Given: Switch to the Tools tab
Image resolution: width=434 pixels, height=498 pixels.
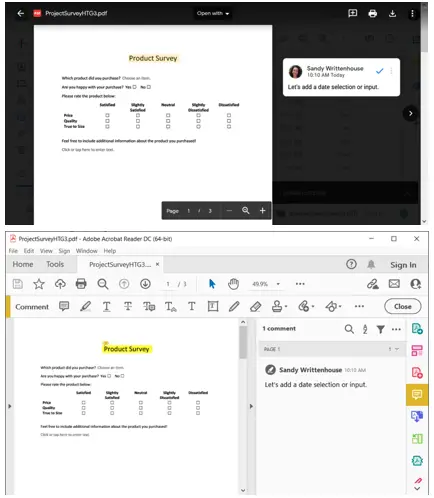Looking at the screenshot, I should tap(55, 264).
